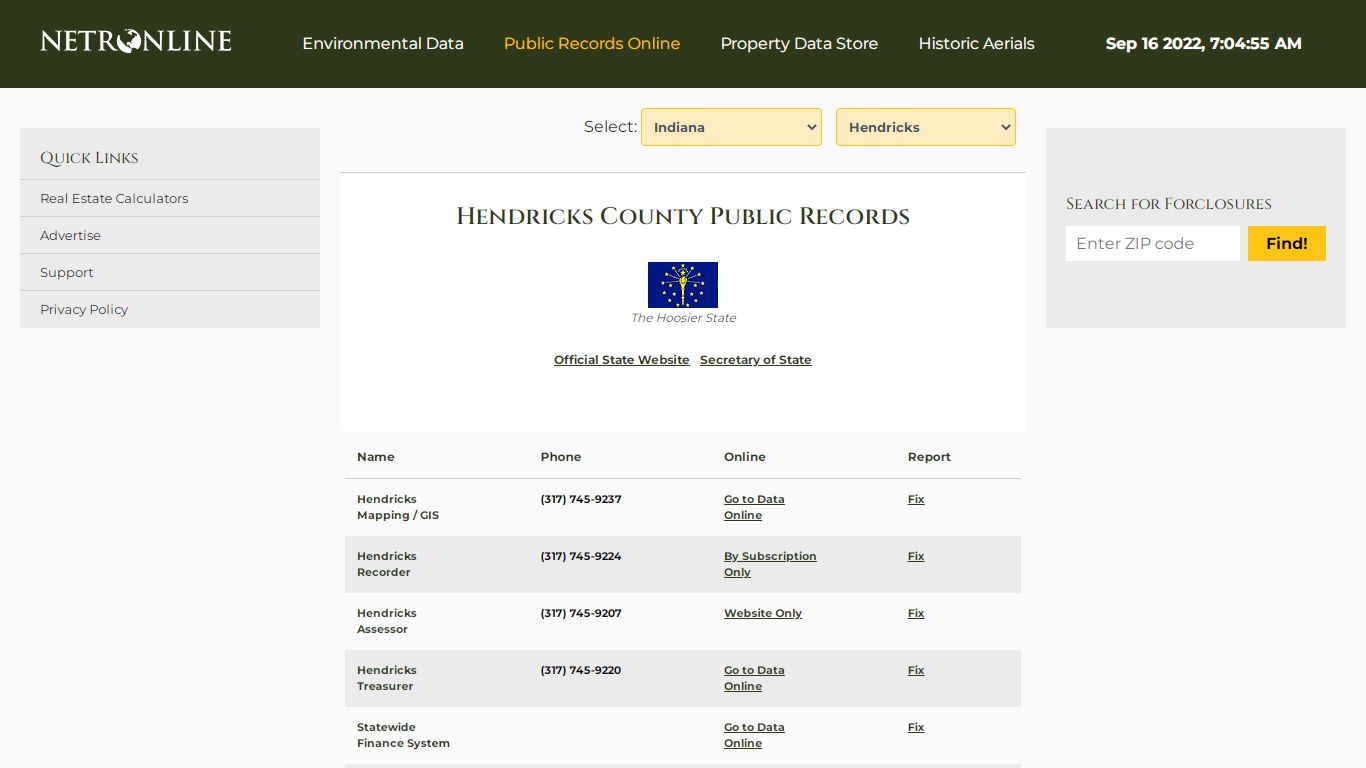Screen dimensions: 1366x768
Task: Click the date and time display
Action: (x=1204, y=43)
